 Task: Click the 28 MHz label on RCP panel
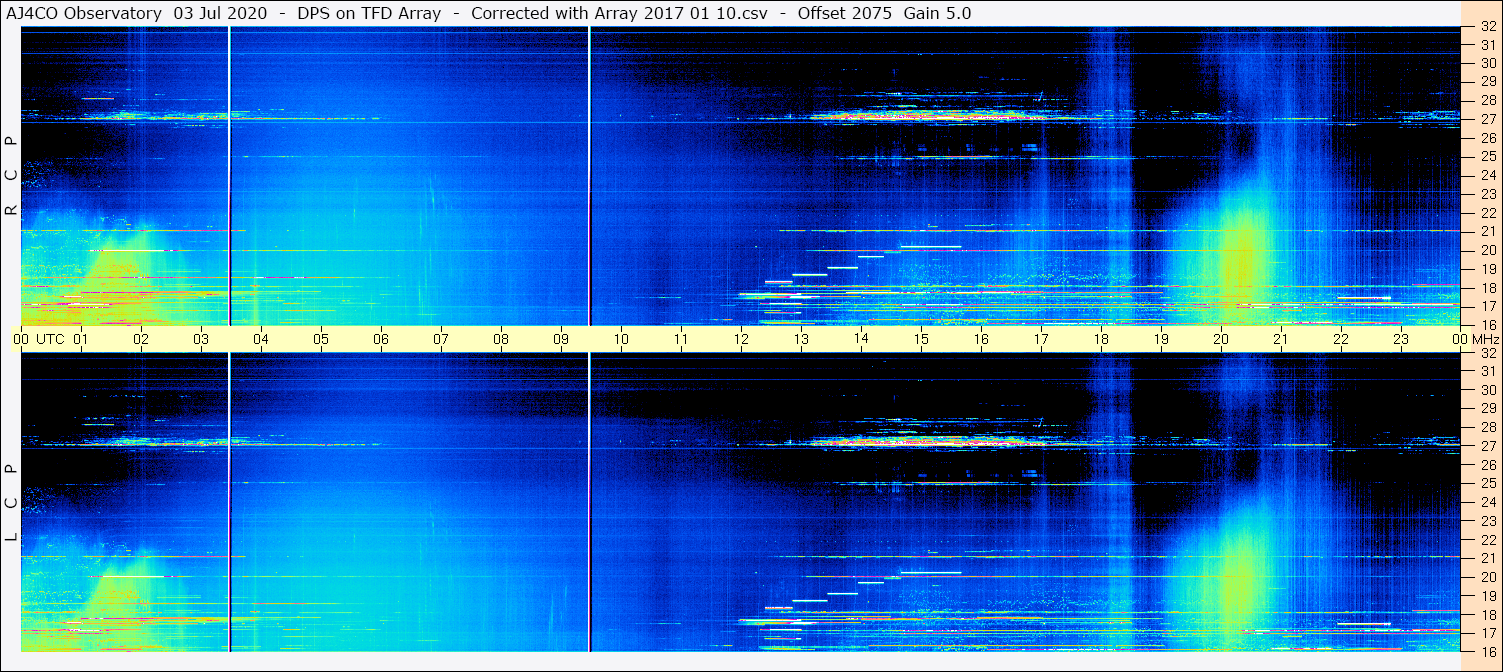(1487, 100)
